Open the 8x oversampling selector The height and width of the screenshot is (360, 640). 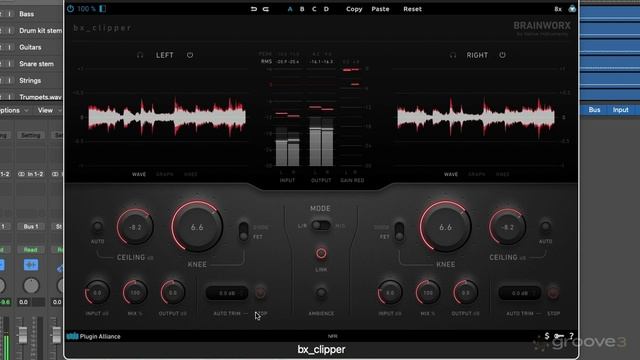coord(558,9)
